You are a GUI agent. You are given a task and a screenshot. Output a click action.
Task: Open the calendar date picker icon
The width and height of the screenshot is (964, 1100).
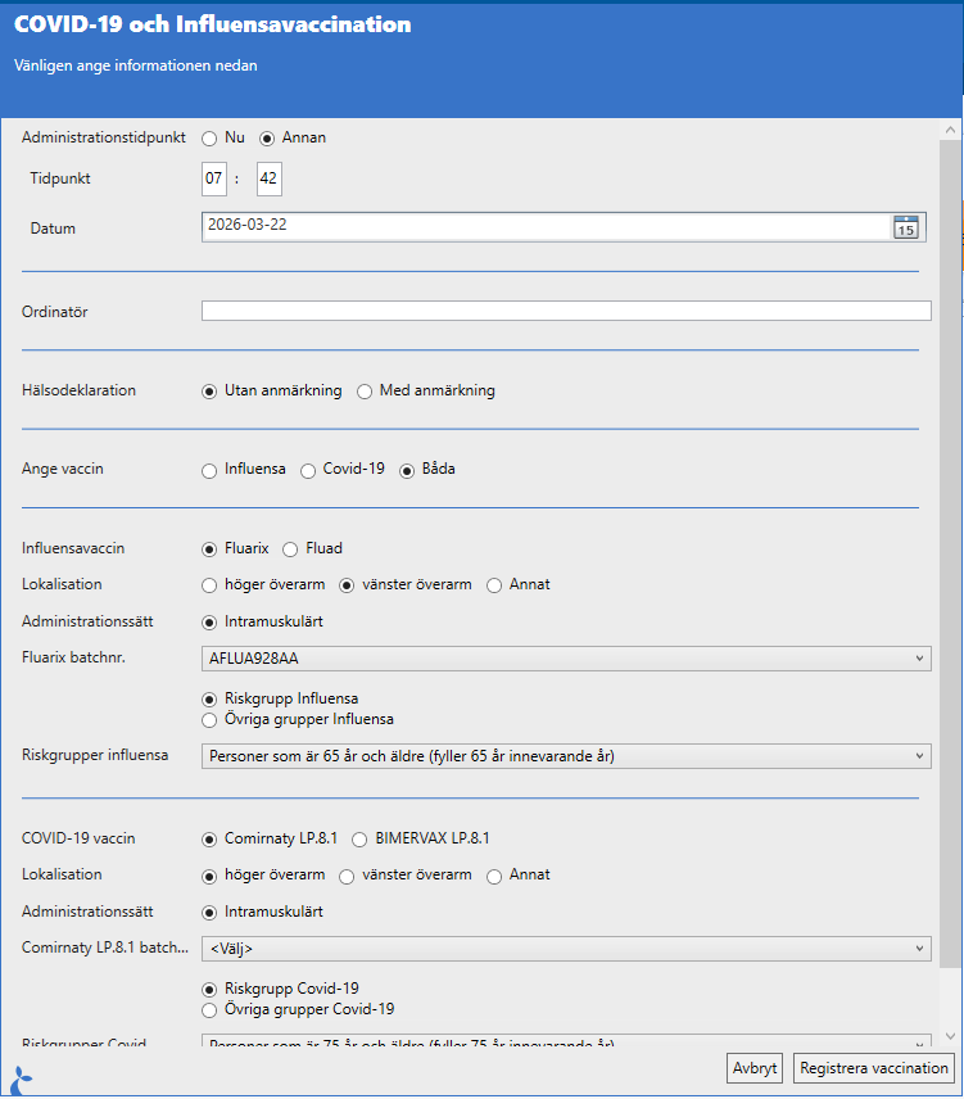pos(904,227)
